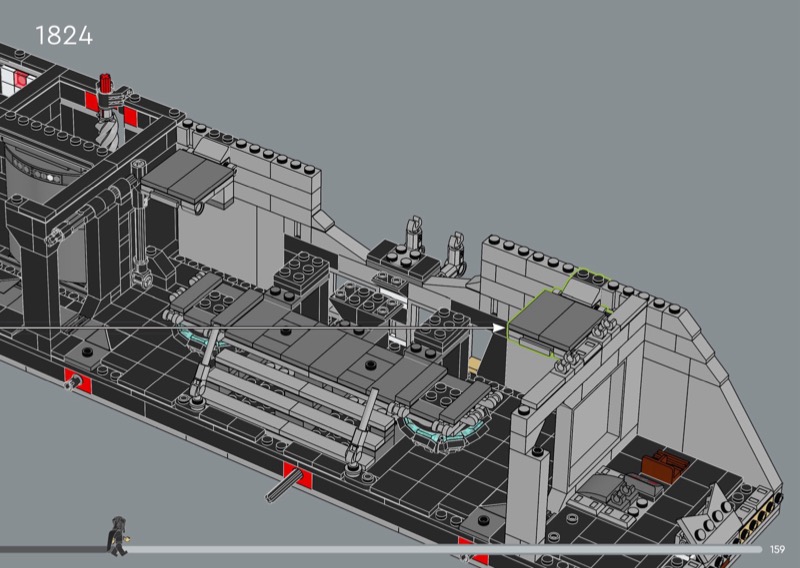Screen dimensions: 800x568
Task: Click the gray axle protruding from side
Action: [x=282, y=489]
